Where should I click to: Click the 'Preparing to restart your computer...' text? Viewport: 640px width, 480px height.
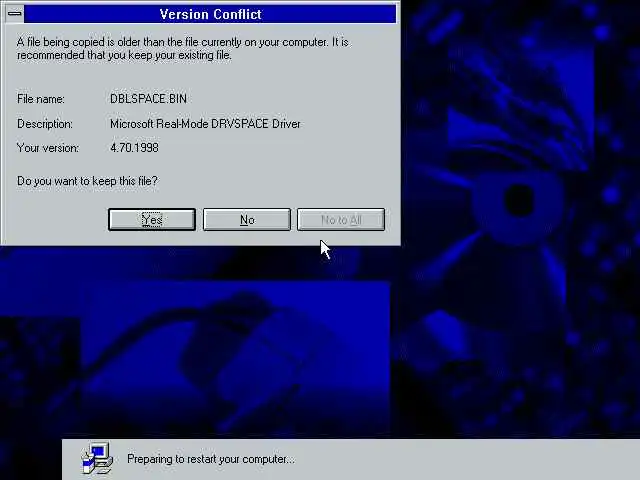tap(211, 459)
